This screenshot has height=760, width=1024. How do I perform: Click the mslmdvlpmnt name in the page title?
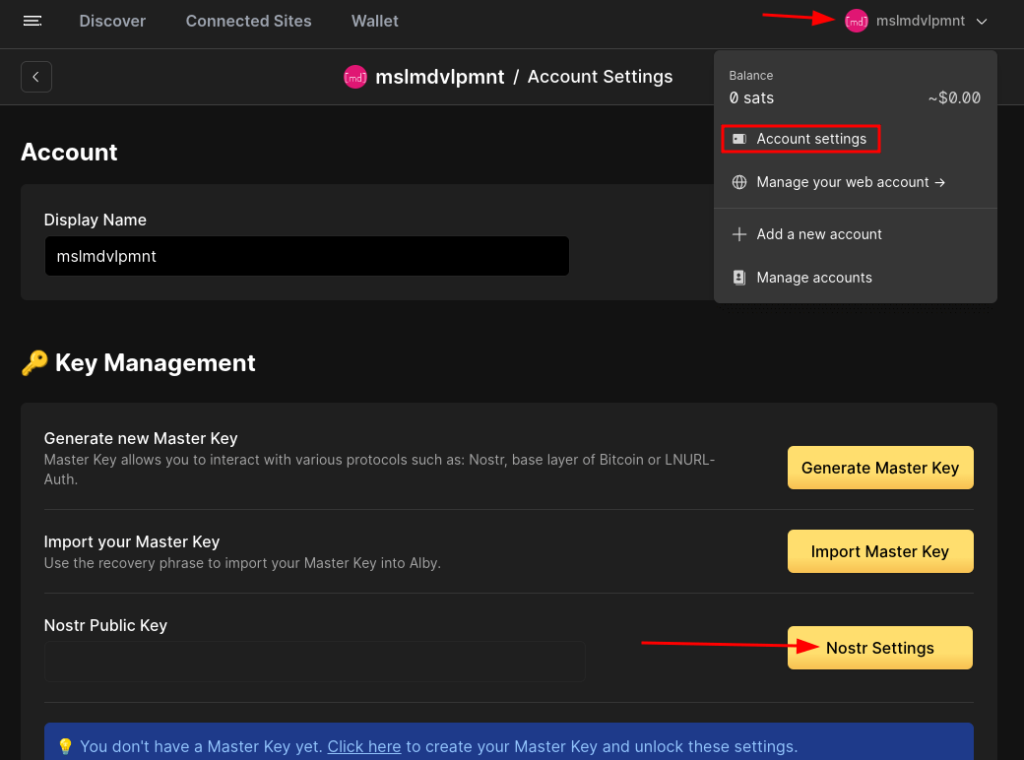[x=440, y=77]
